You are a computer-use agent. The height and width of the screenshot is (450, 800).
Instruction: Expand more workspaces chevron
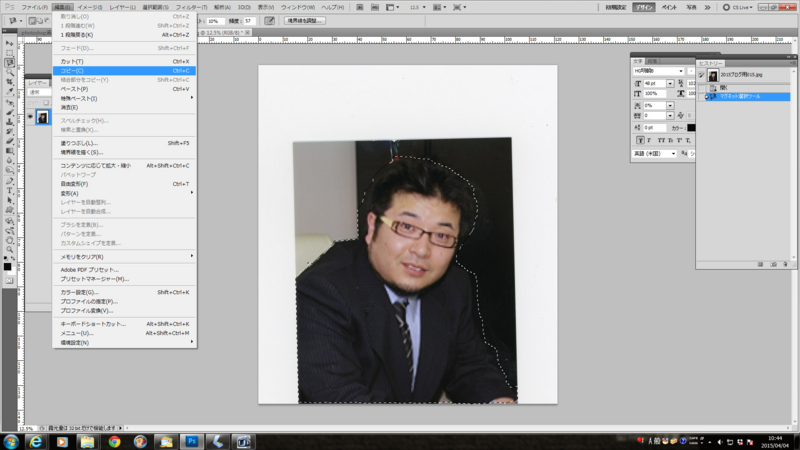(x=707, y=7)
